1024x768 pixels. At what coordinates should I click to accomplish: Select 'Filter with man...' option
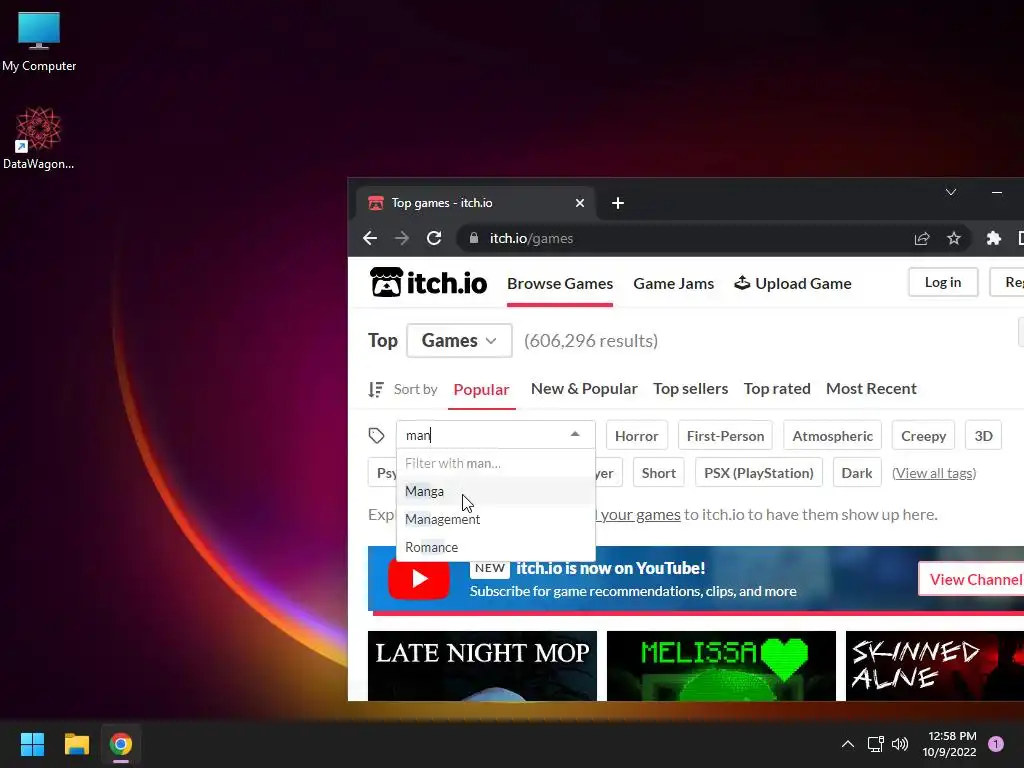(496, 463)
